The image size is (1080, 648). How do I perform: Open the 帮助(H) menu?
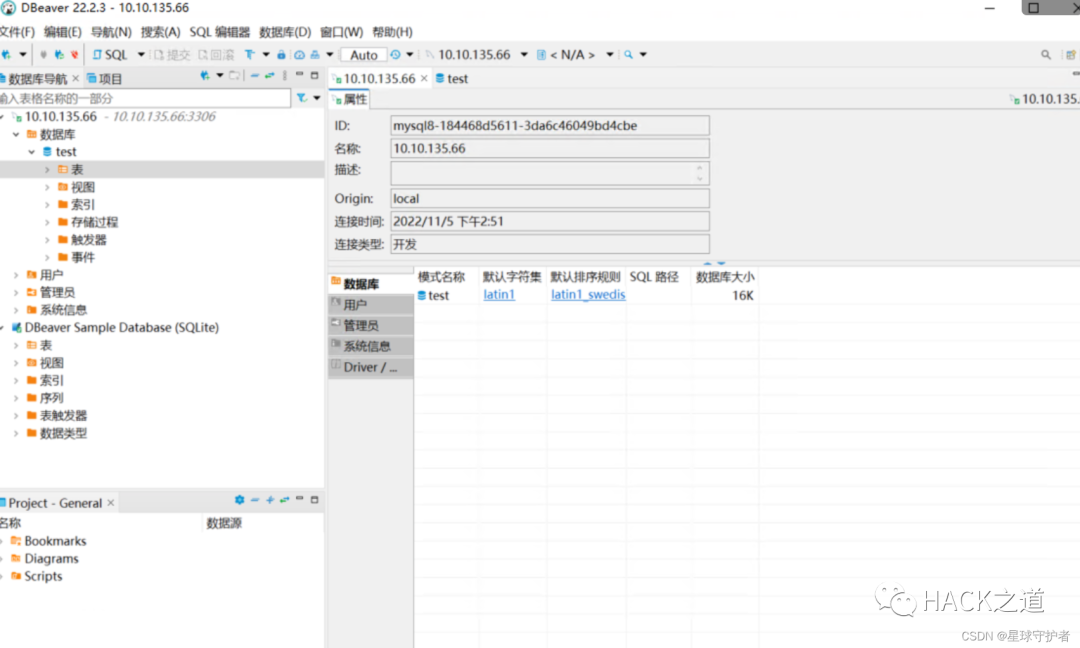(393, 32)
